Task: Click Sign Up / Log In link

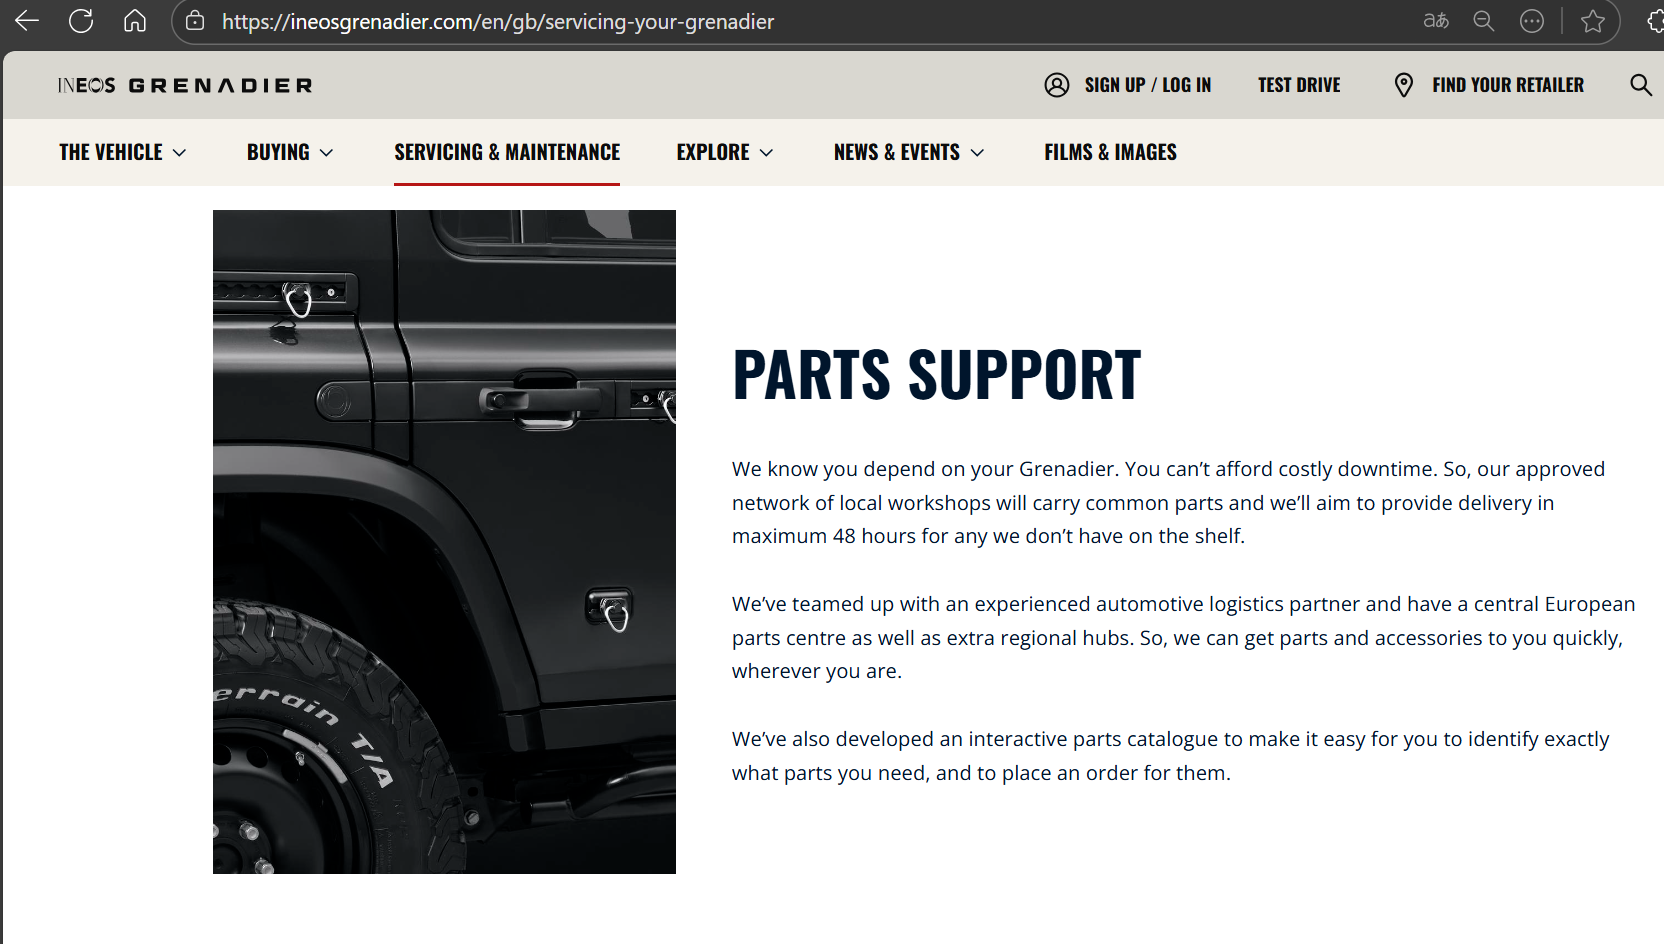Action: 1148,85
